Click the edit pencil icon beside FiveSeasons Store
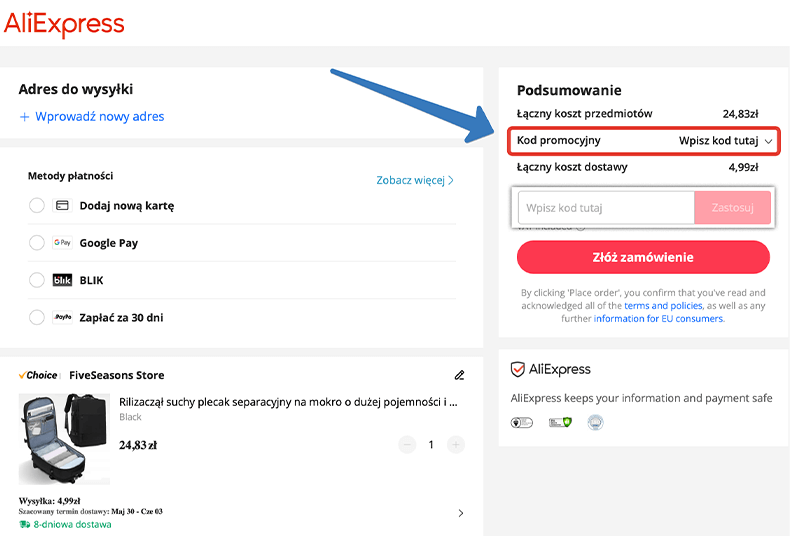798x544 pixels. [x=459, y=375]
